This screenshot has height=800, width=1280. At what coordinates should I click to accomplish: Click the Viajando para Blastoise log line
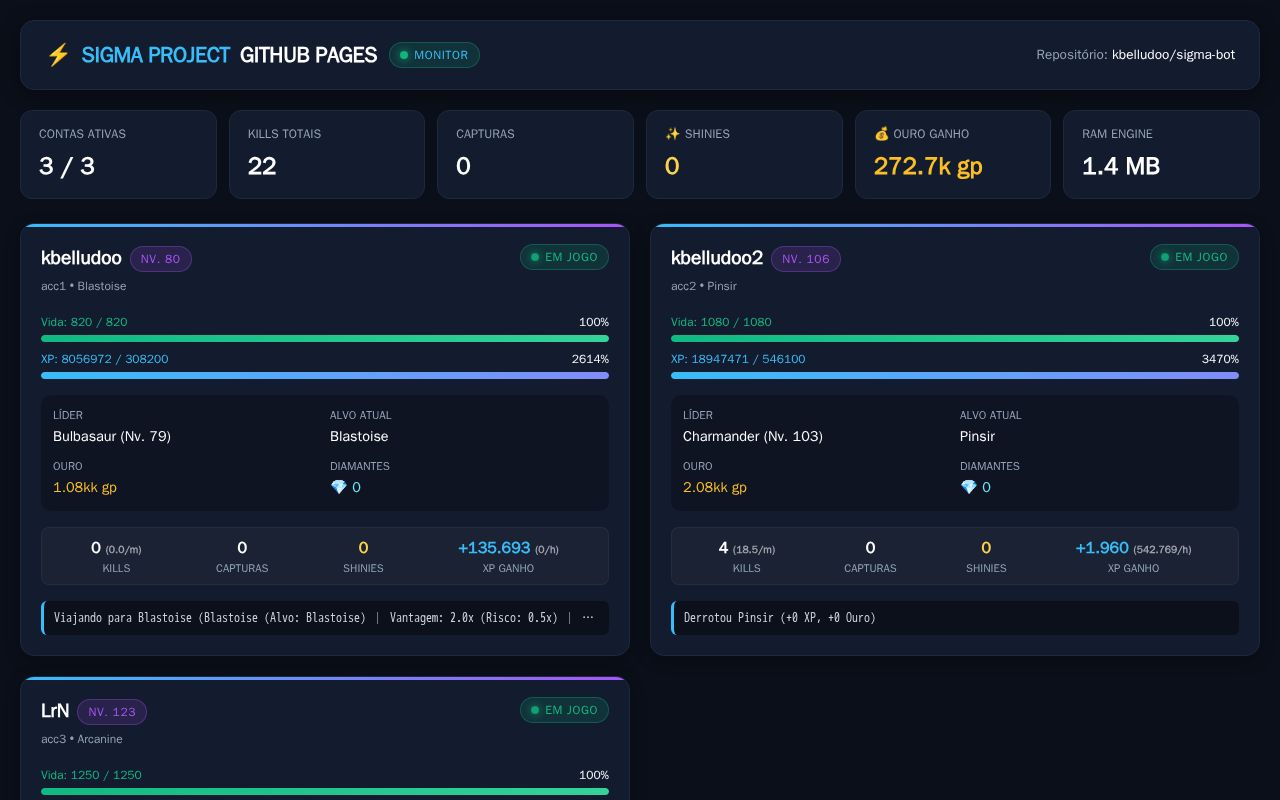click(x=325, y=618)
